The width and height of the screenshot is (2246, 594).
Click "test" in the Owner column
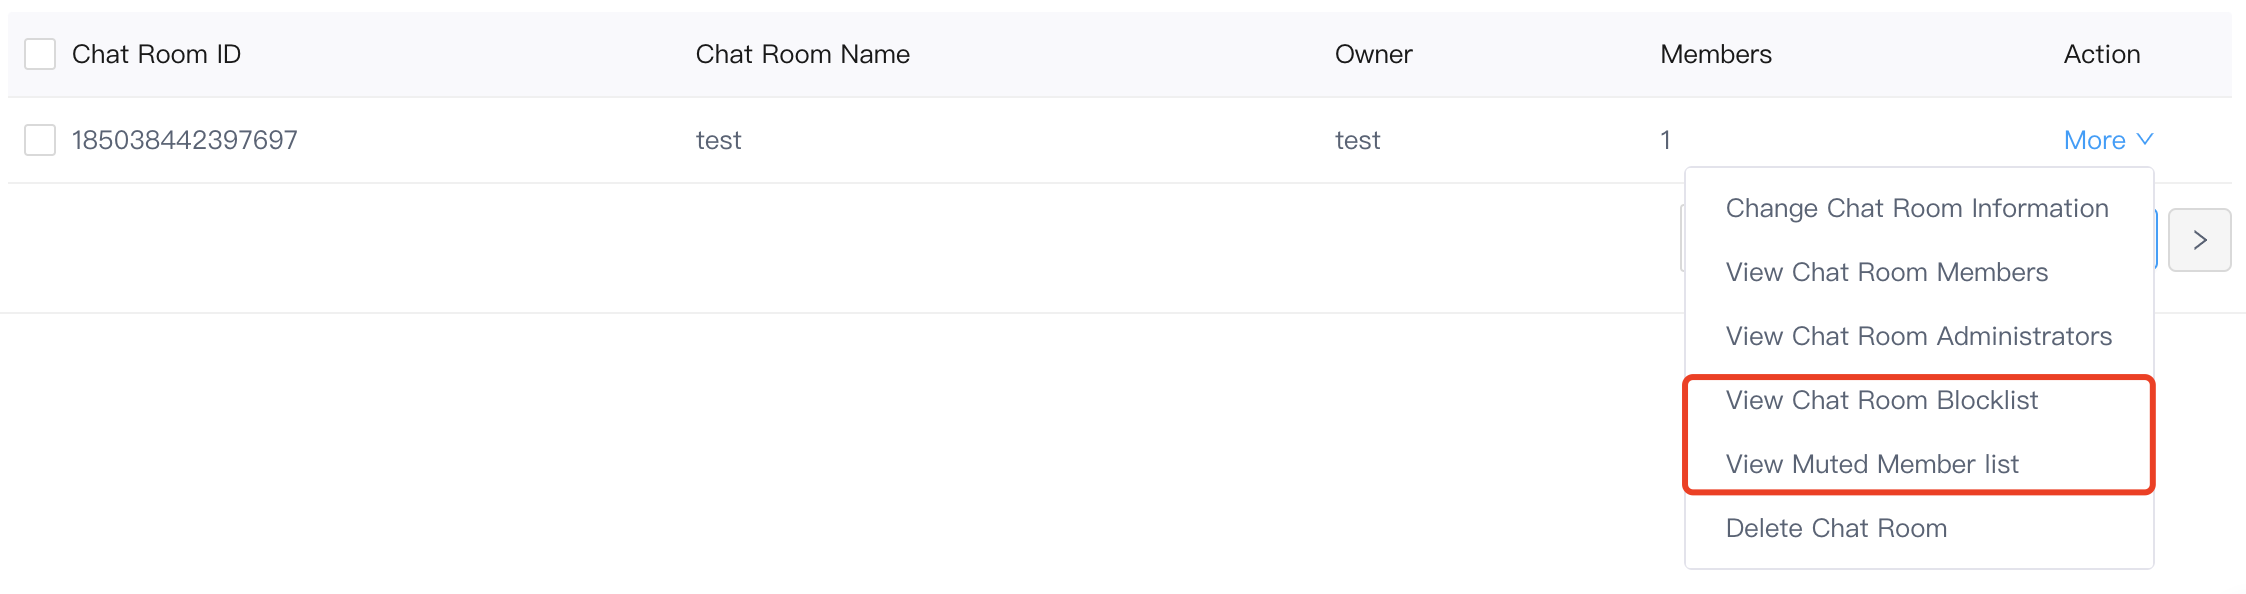click(x=1358, y=140)
